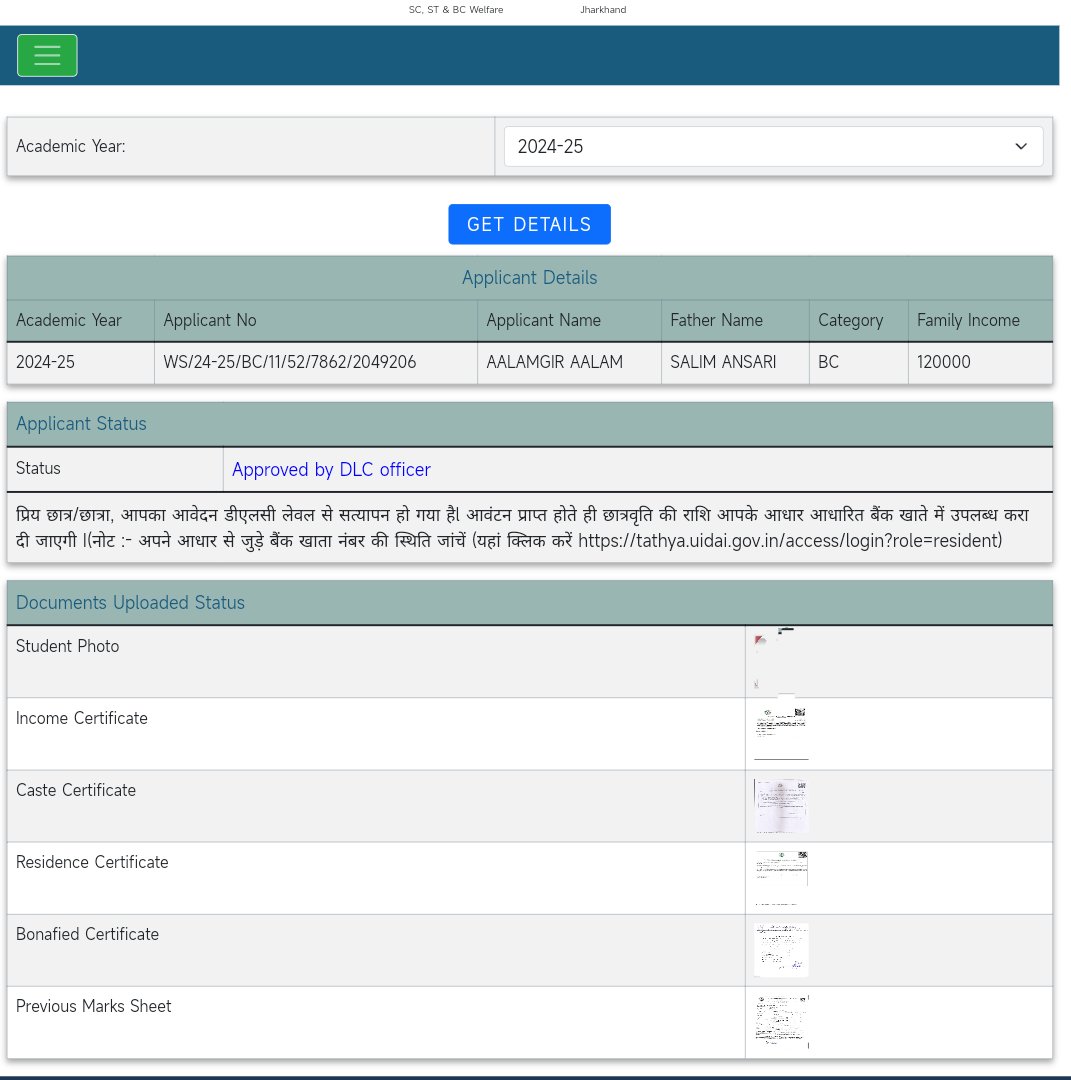Screen dimensions: 1071x1080
Task: Open the Bonafied Certificate thumbnail
Action: 781,950
